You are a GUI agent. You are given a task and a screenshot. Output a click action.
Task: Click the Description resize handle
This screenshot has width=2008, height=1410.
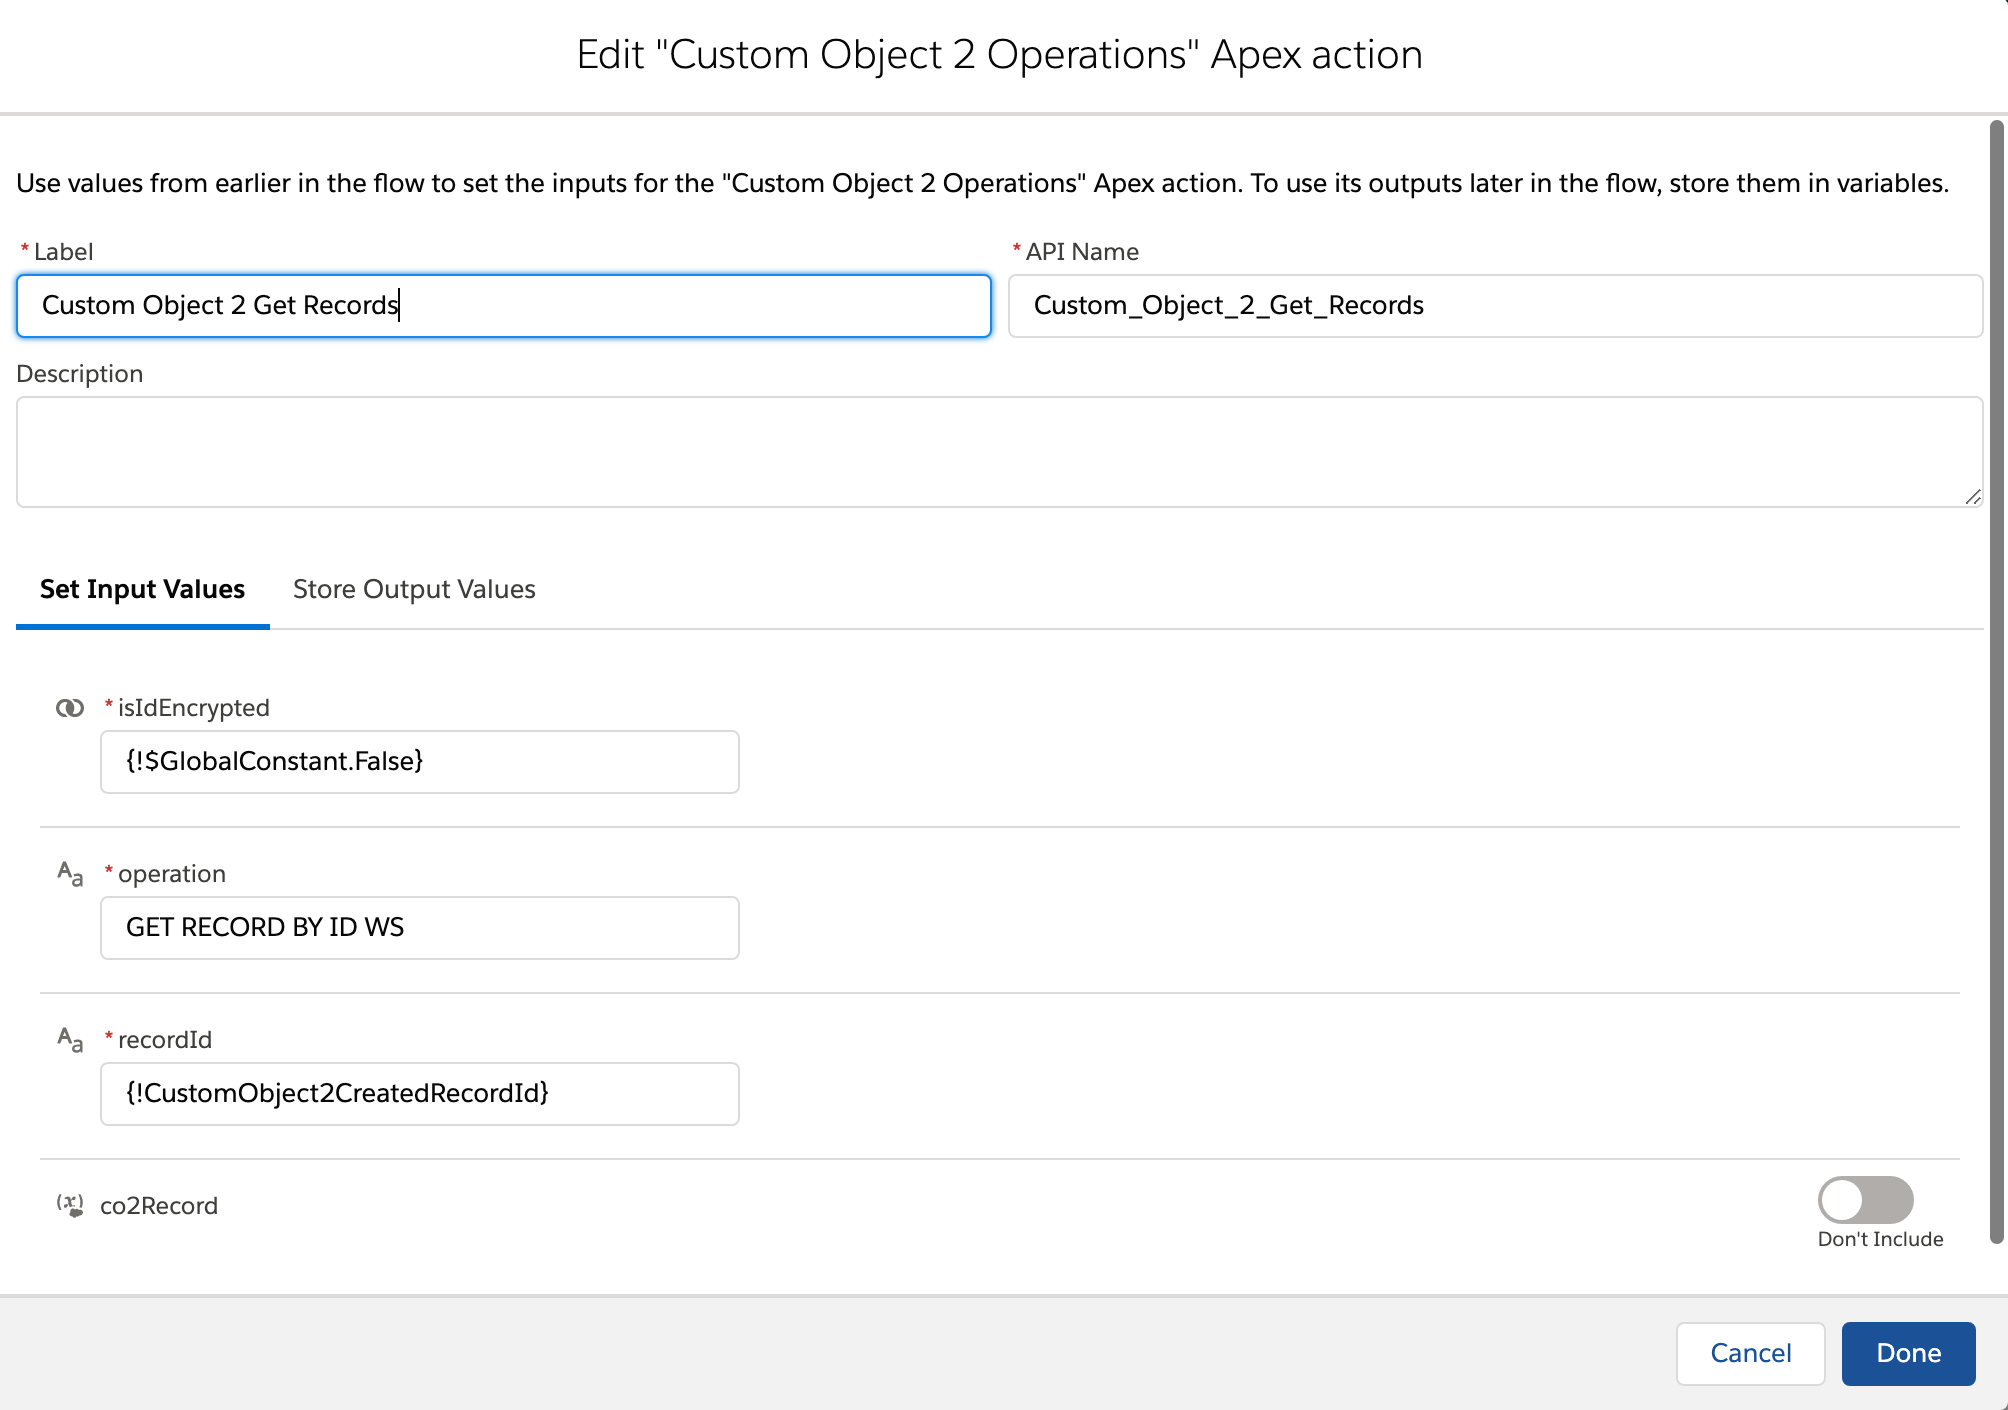pos(1972,497)
